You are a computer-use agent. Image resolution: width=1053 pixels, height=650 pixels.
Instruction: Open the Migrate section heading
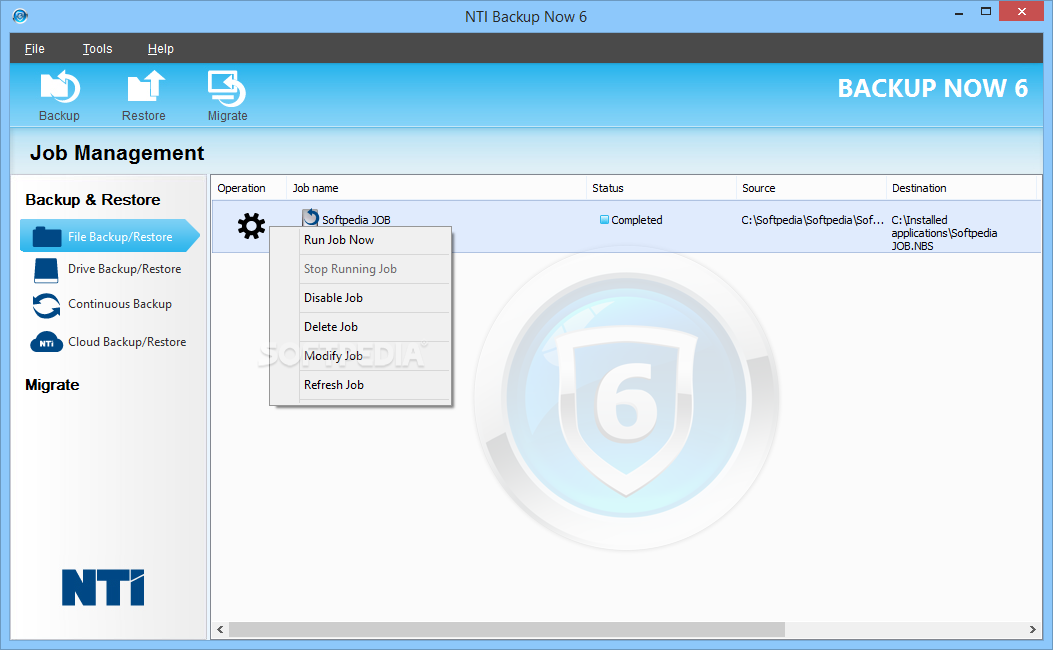point(52,385)
